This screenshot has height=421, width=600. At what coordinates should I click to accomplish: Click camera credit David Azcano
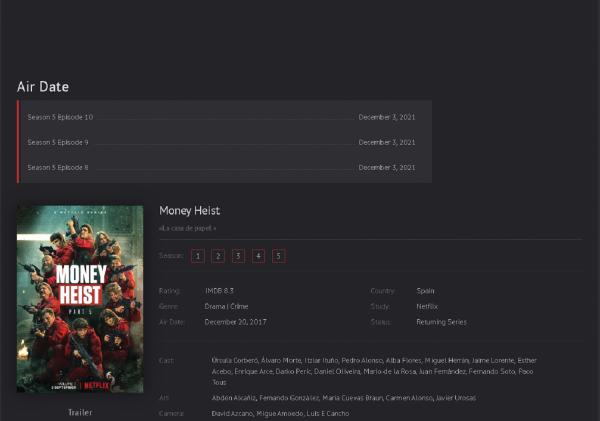click(x=232, y=414)
